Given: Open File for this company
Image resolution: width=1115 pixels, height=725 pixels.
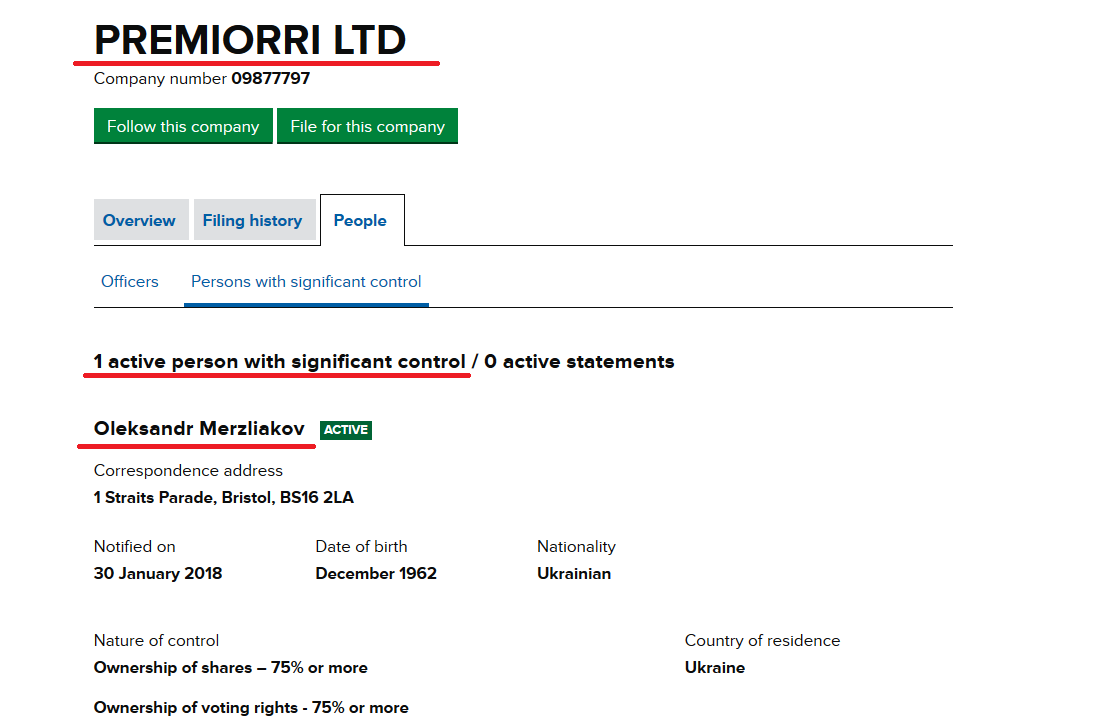Looking at the screenshot, I should [367, 126].
